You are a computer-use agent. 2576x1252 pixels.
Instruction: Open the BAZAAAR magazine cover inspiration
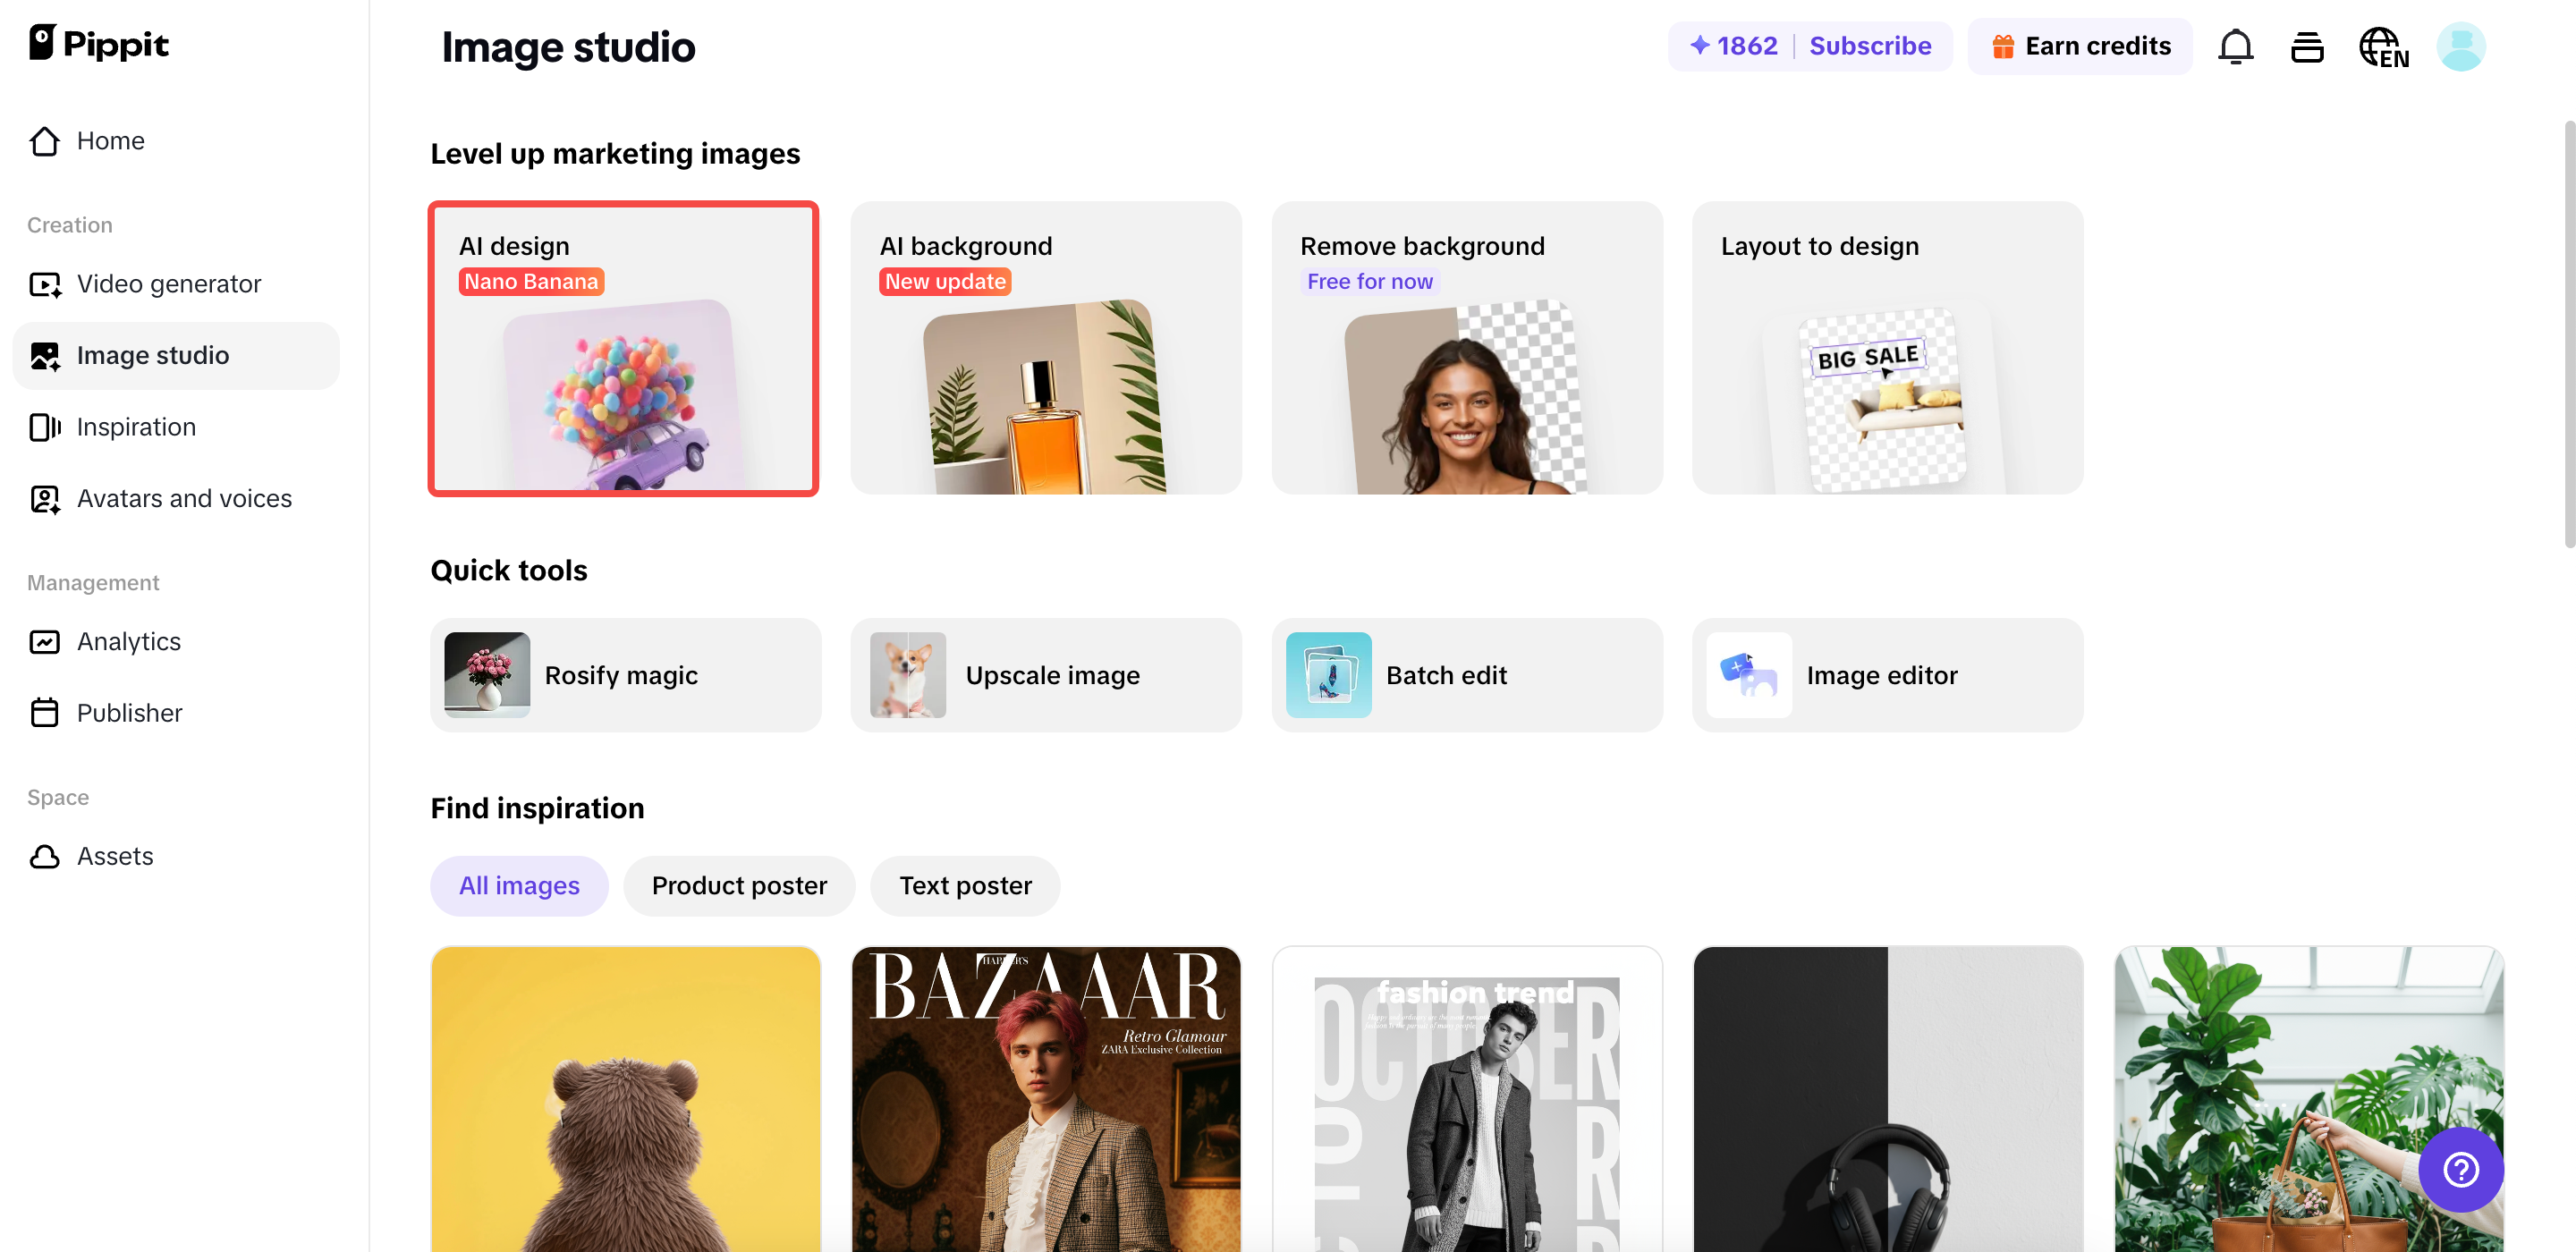pos(1046,1098)
